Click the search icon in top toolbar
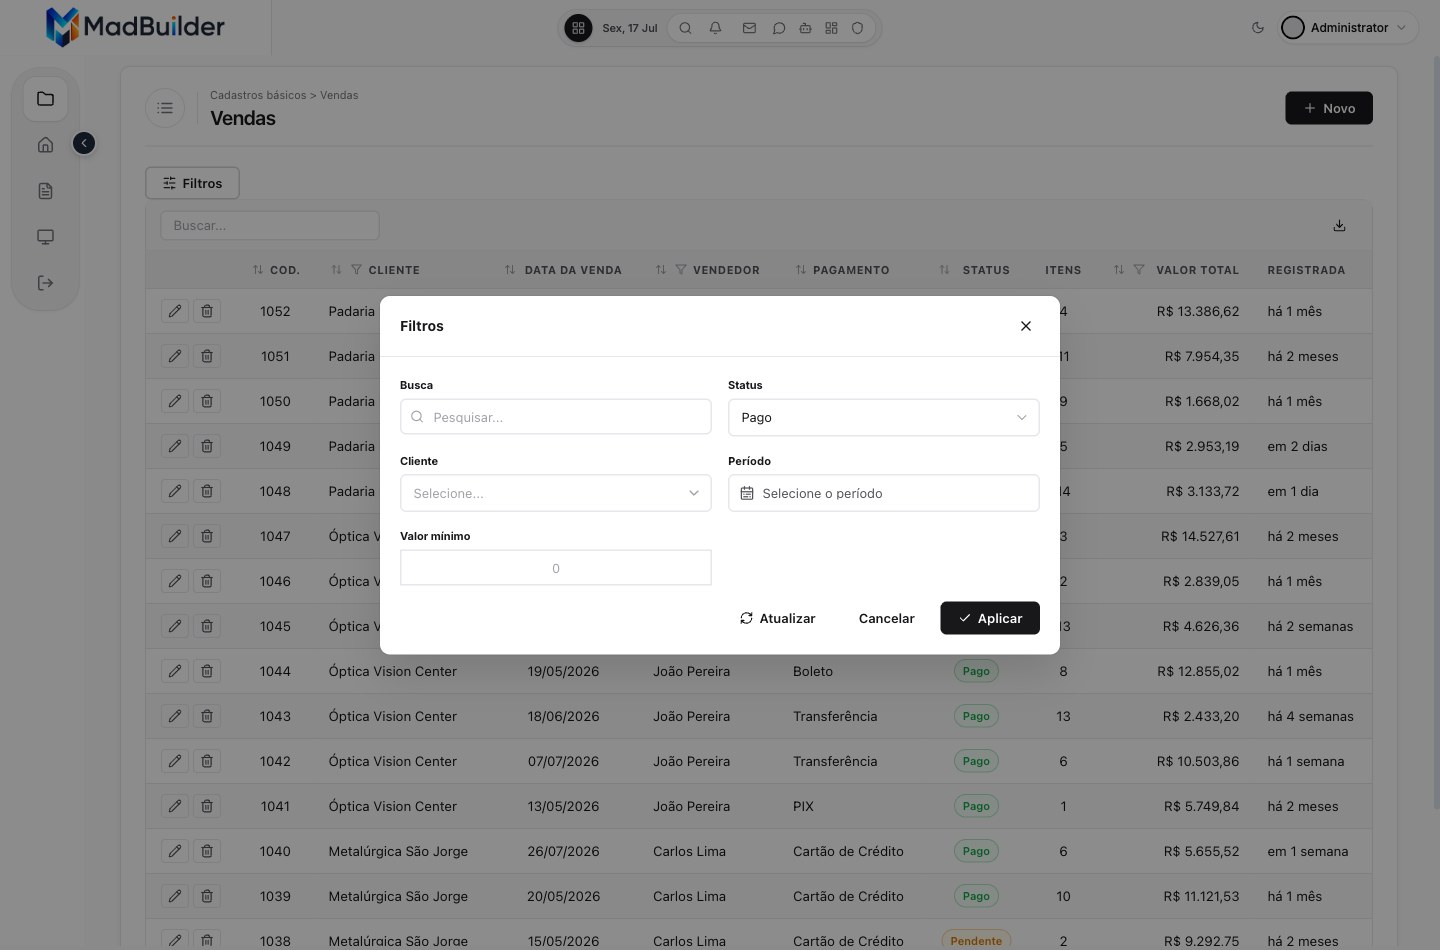 point(685,28)
